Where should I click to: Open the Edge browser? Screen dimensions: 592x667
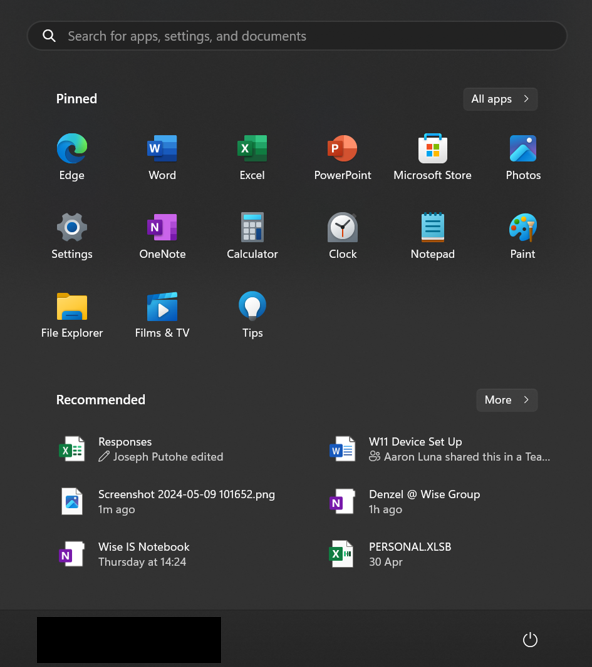(72, 156)
